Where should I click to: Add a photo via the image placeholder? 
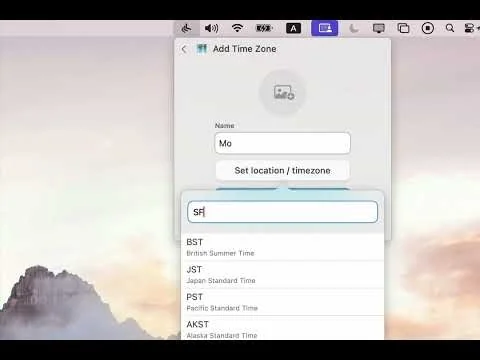point(283,92)
